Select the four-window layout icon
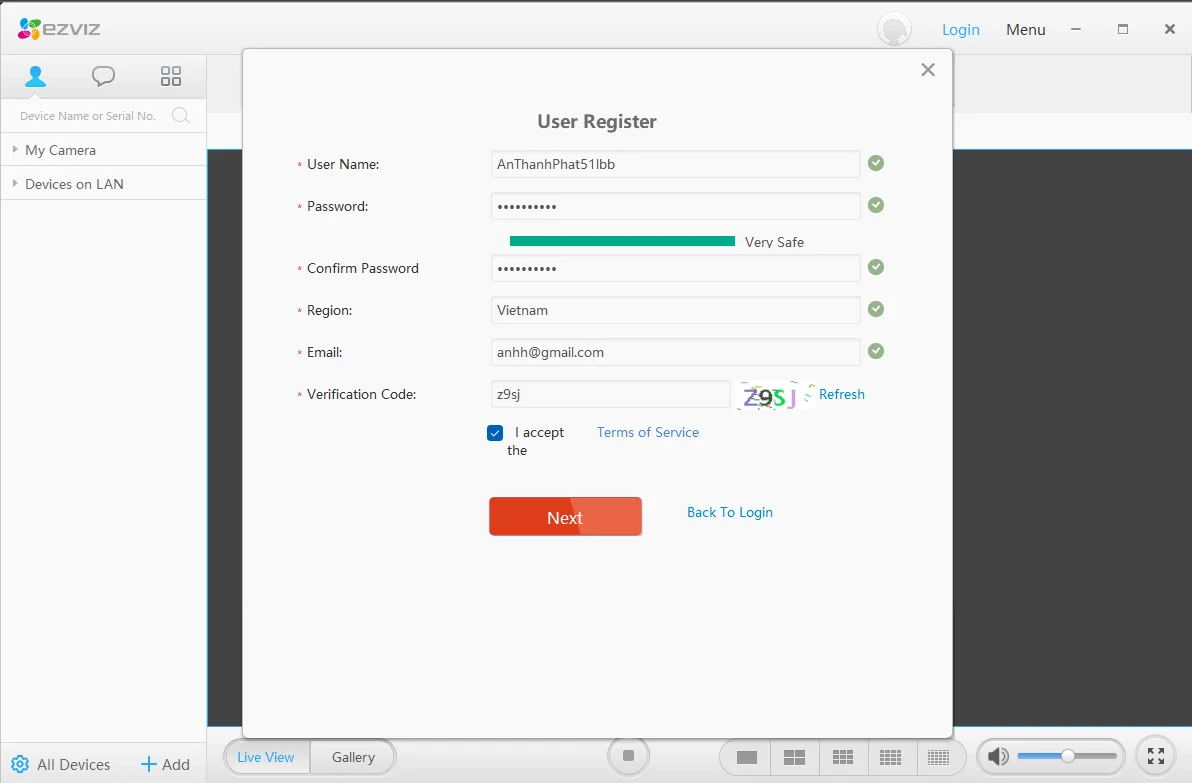The image size is (1192, 783). [794, 757]
